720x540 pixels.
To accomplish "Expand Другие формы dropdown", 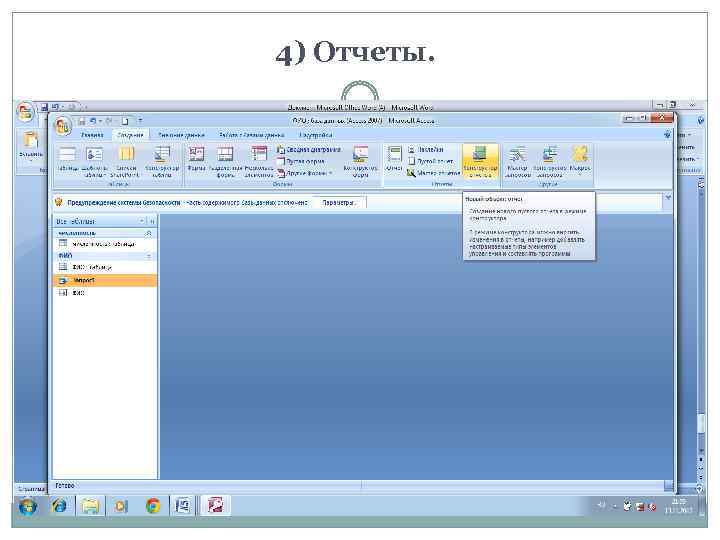I will [x=304, y=173].
